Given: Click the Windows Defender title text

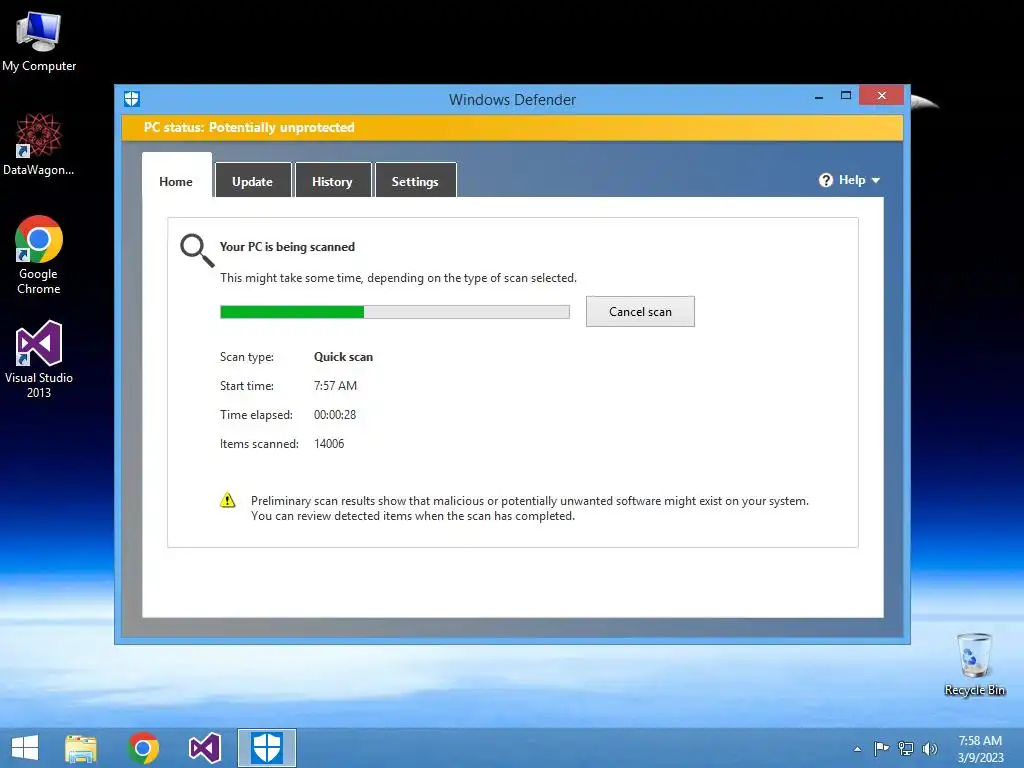Looking at the screenshot, I should [x=512, y=99].
